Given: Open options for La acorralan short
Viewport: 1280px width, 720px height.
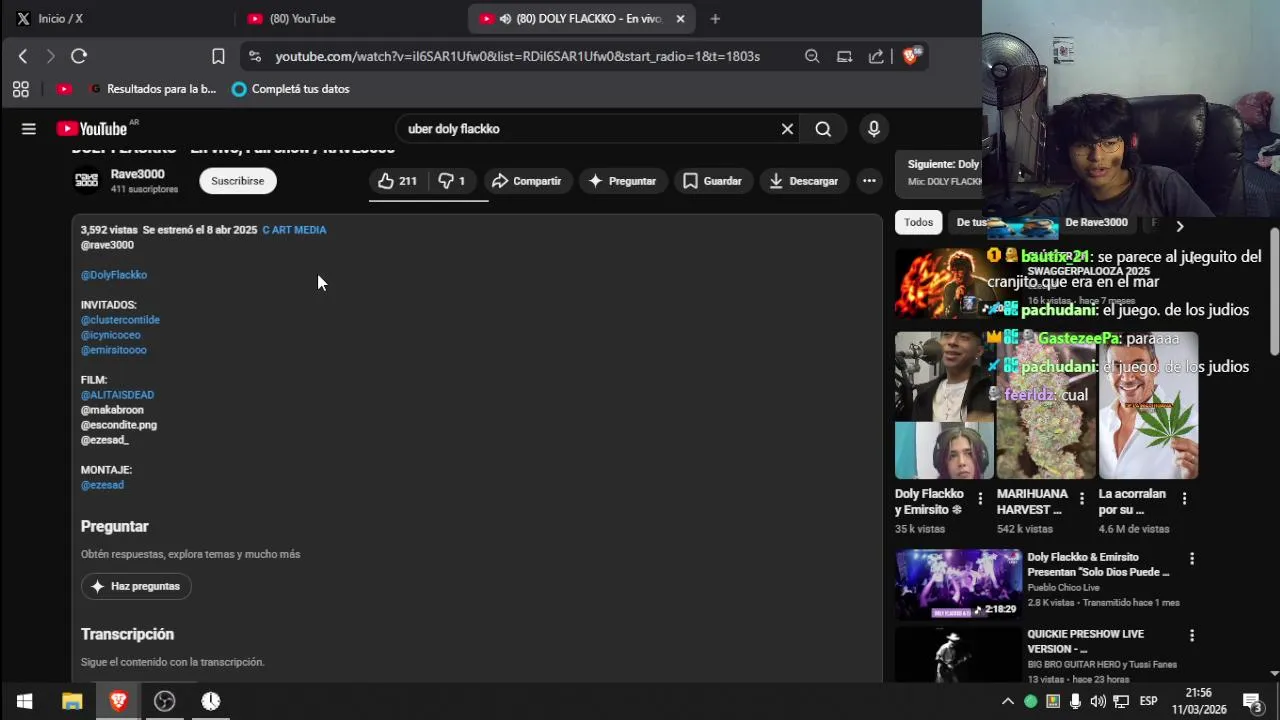Looking at the screenshot, I should 1184,498.
